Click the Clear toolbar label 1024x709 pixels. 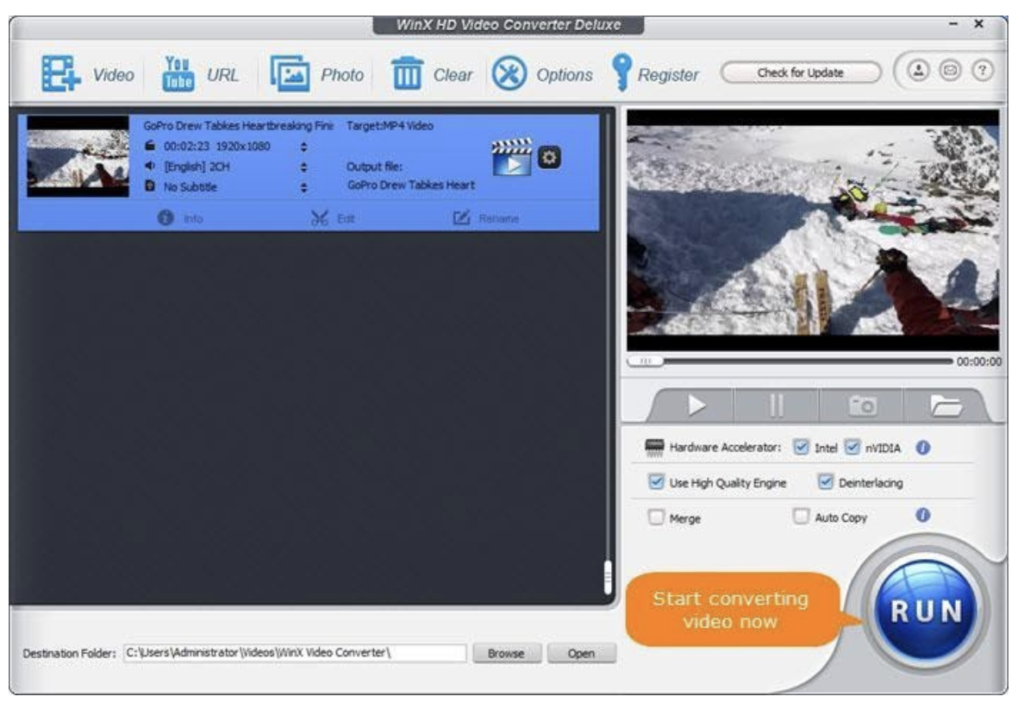coord(453,75)
